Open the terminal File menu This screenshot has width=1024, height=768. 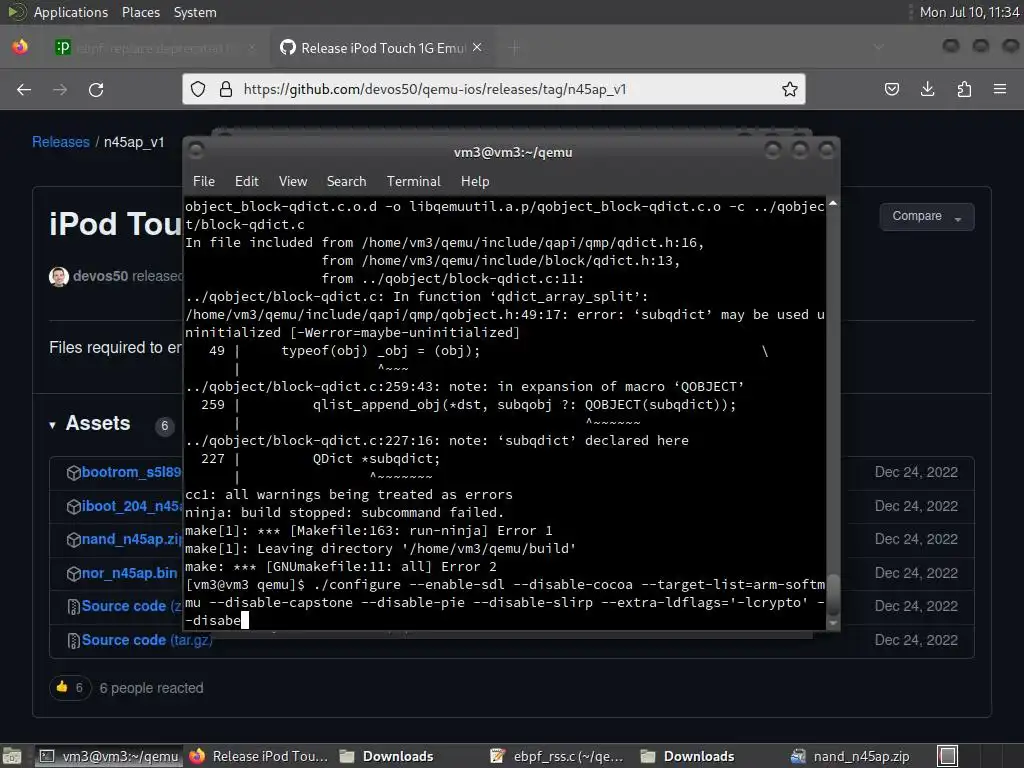point(204,182)
